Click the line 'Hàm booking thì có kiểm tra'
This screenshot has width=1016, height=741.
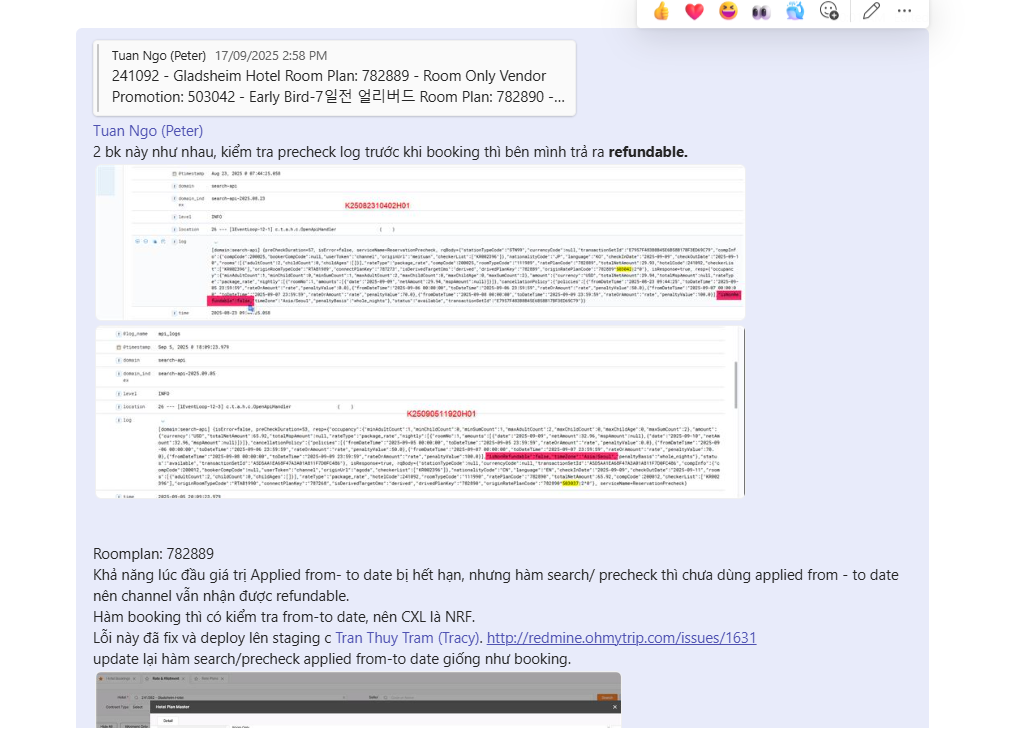[284, 617]
